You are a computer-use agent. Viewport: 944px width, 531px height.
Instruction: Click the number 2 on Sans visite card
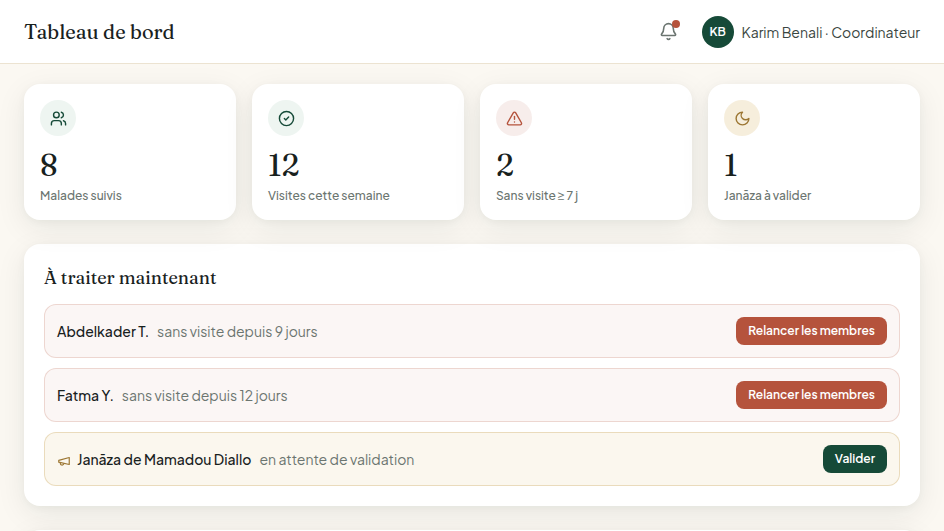coord(505,165)
